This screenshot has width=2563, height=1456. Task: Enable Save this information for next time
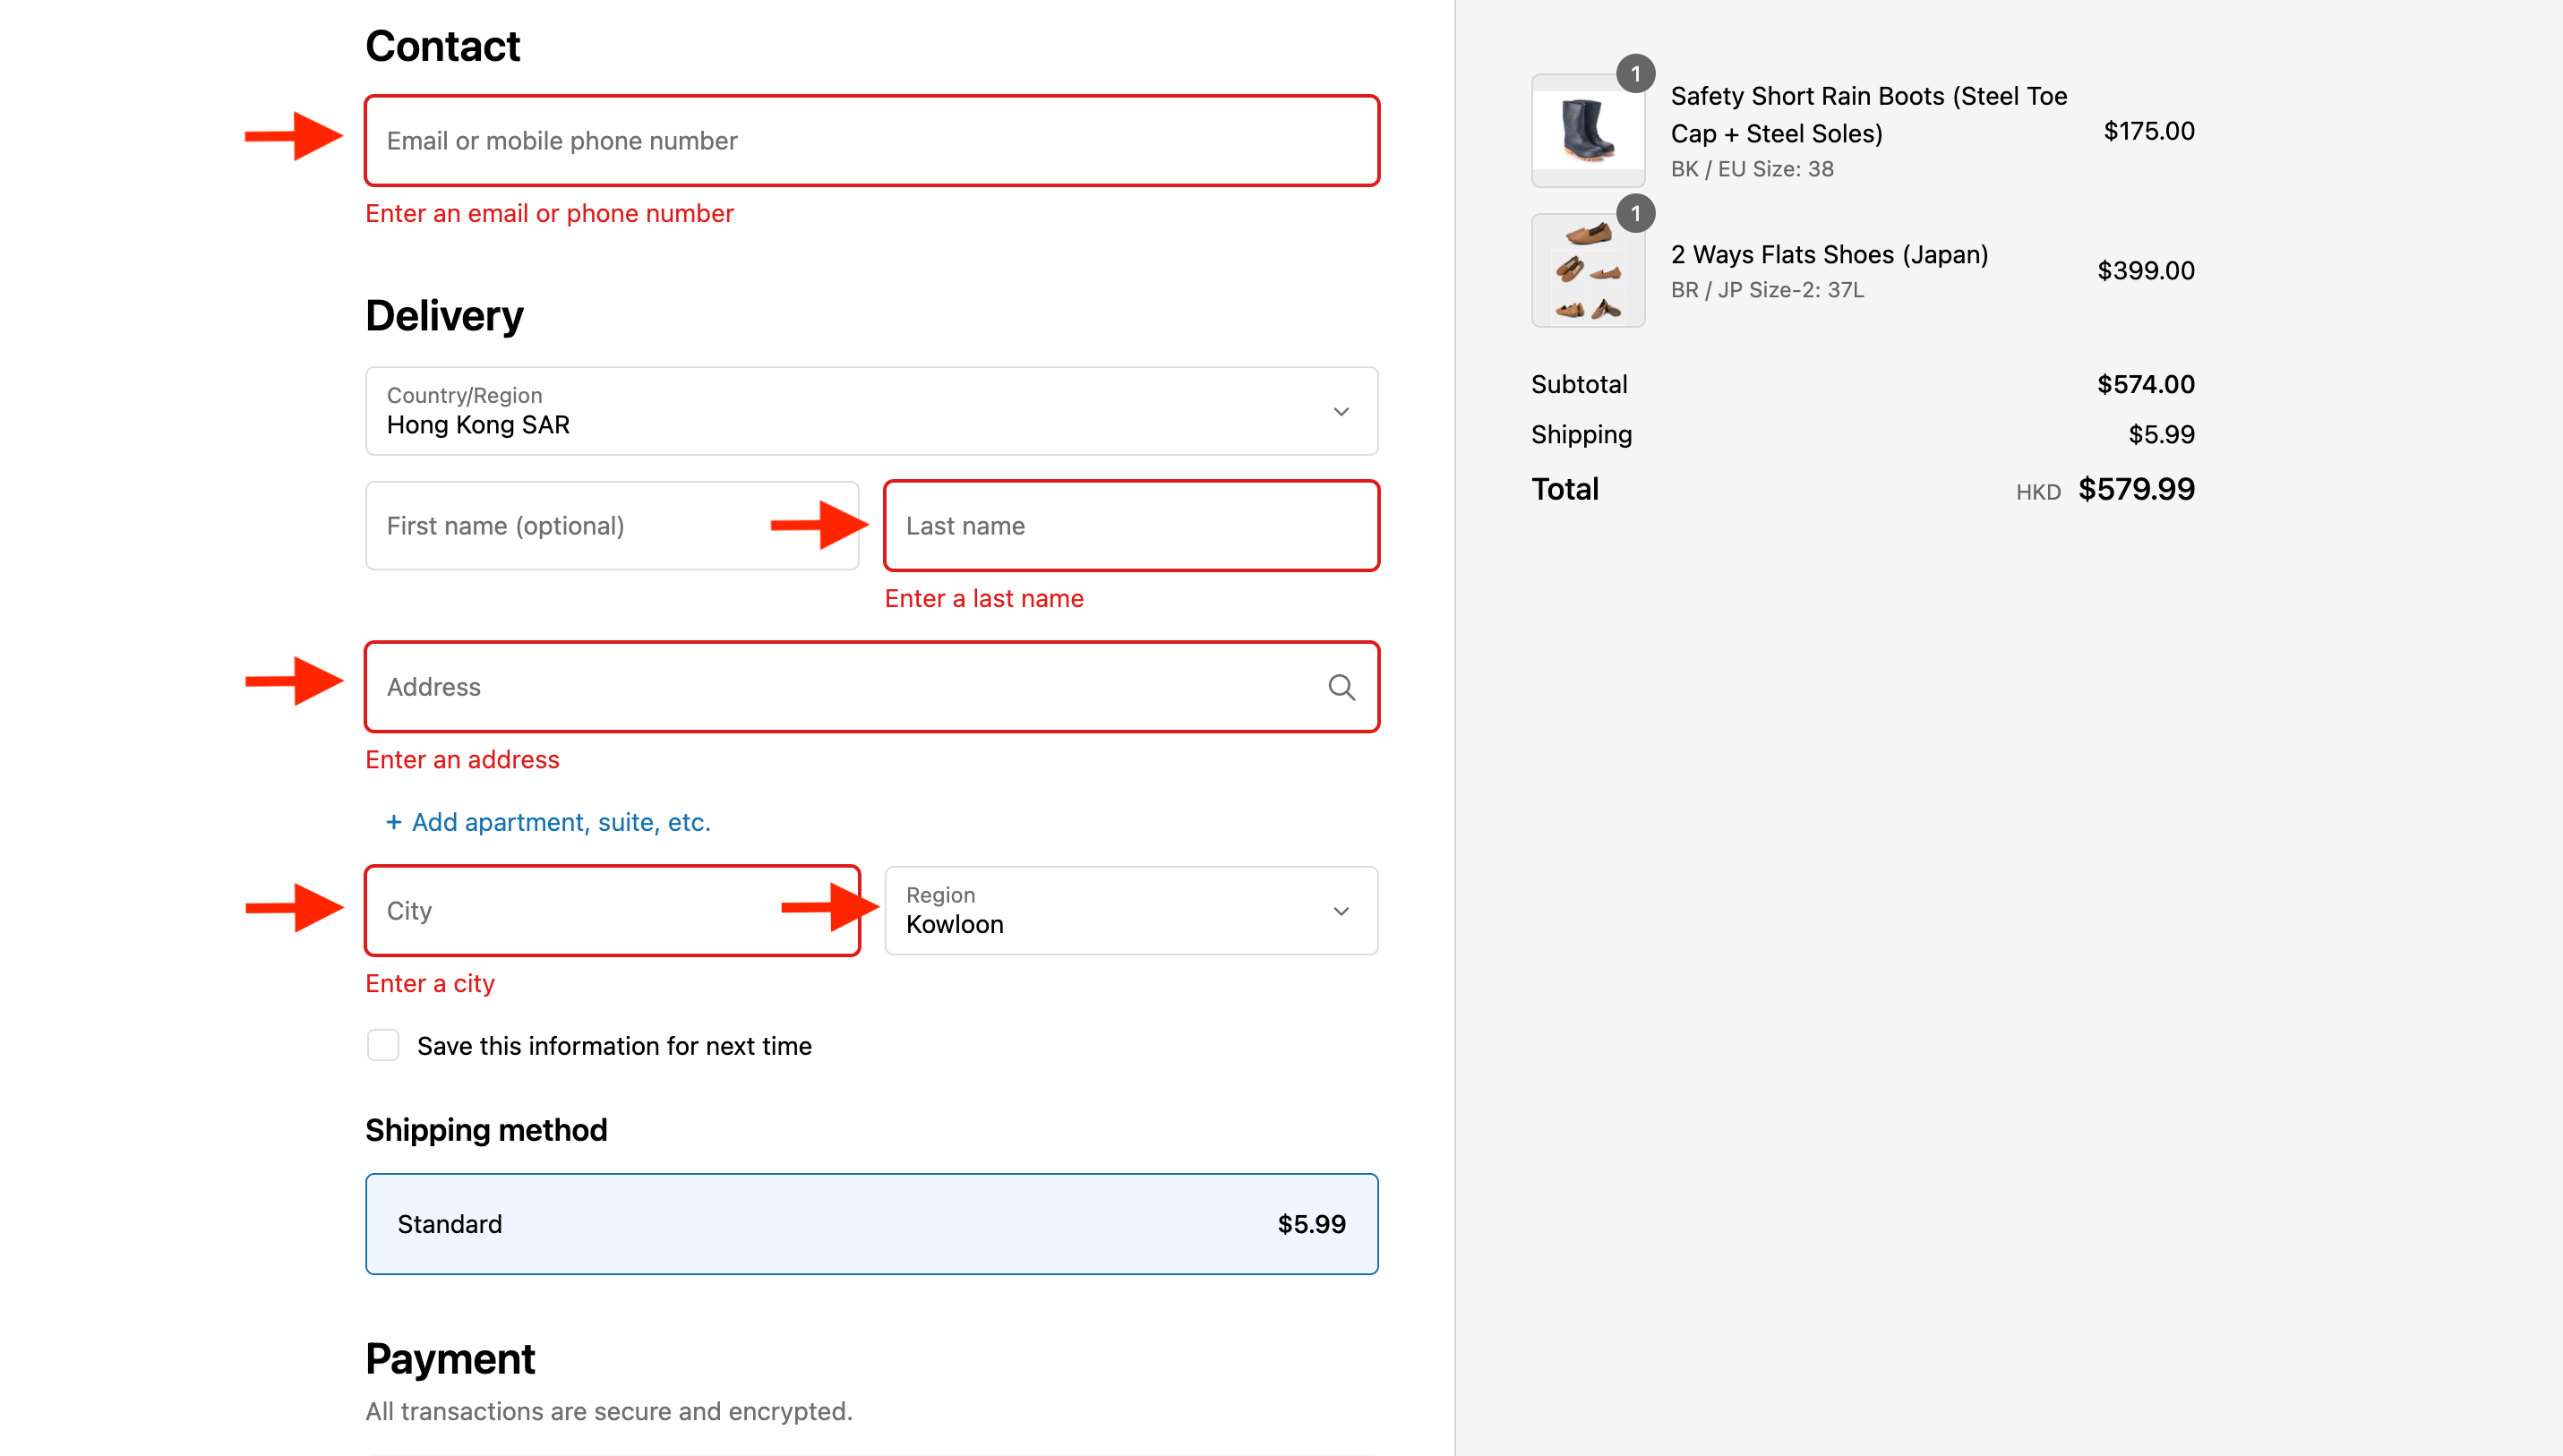pyautogui.click(x=383, y=1045)
